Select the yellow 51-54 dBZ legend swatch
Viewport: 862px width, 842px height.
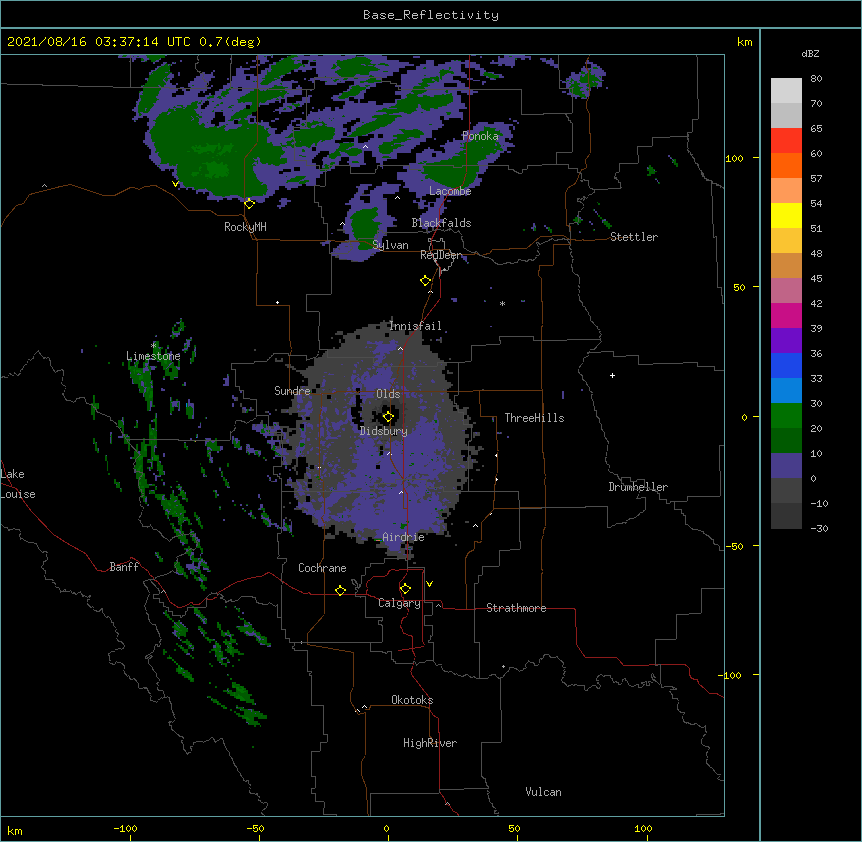(786, 215)
